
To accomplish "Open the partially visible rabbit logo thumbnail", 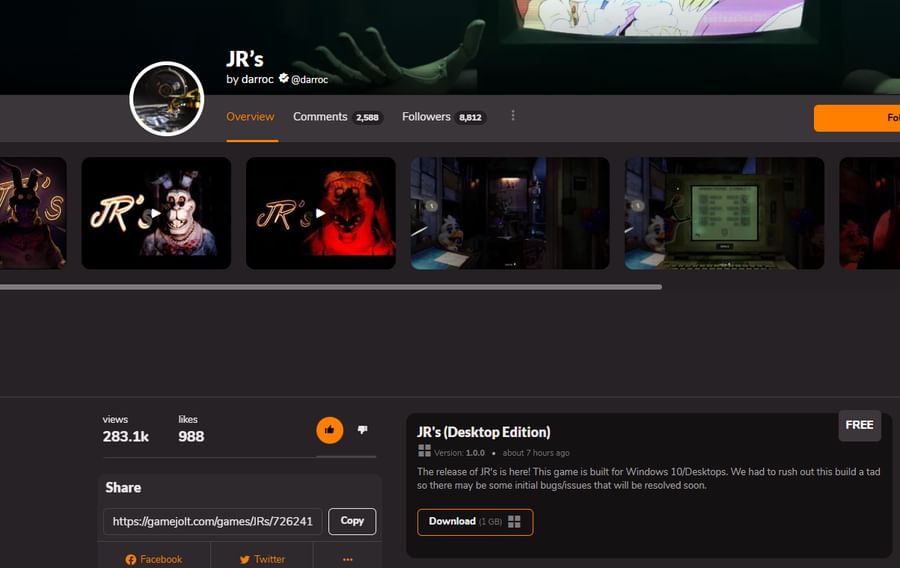I will click(x=33, y=213).
